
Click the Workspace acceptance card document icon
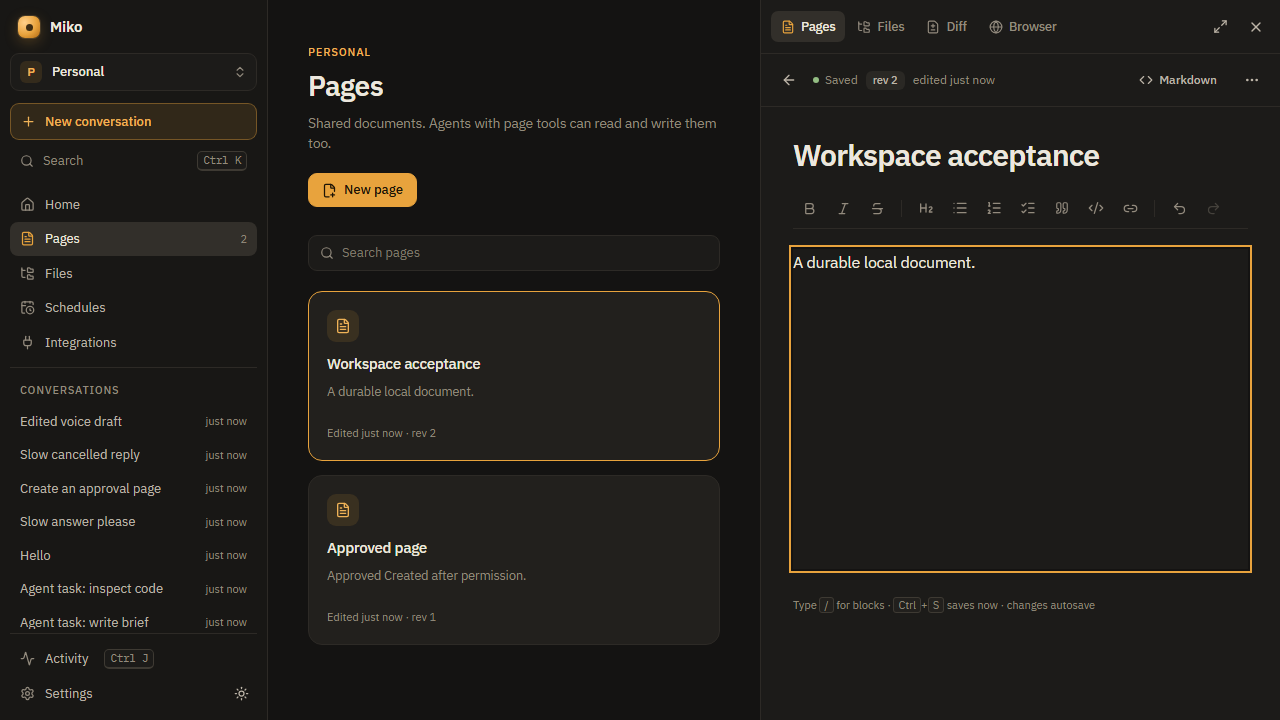(343, 326)
